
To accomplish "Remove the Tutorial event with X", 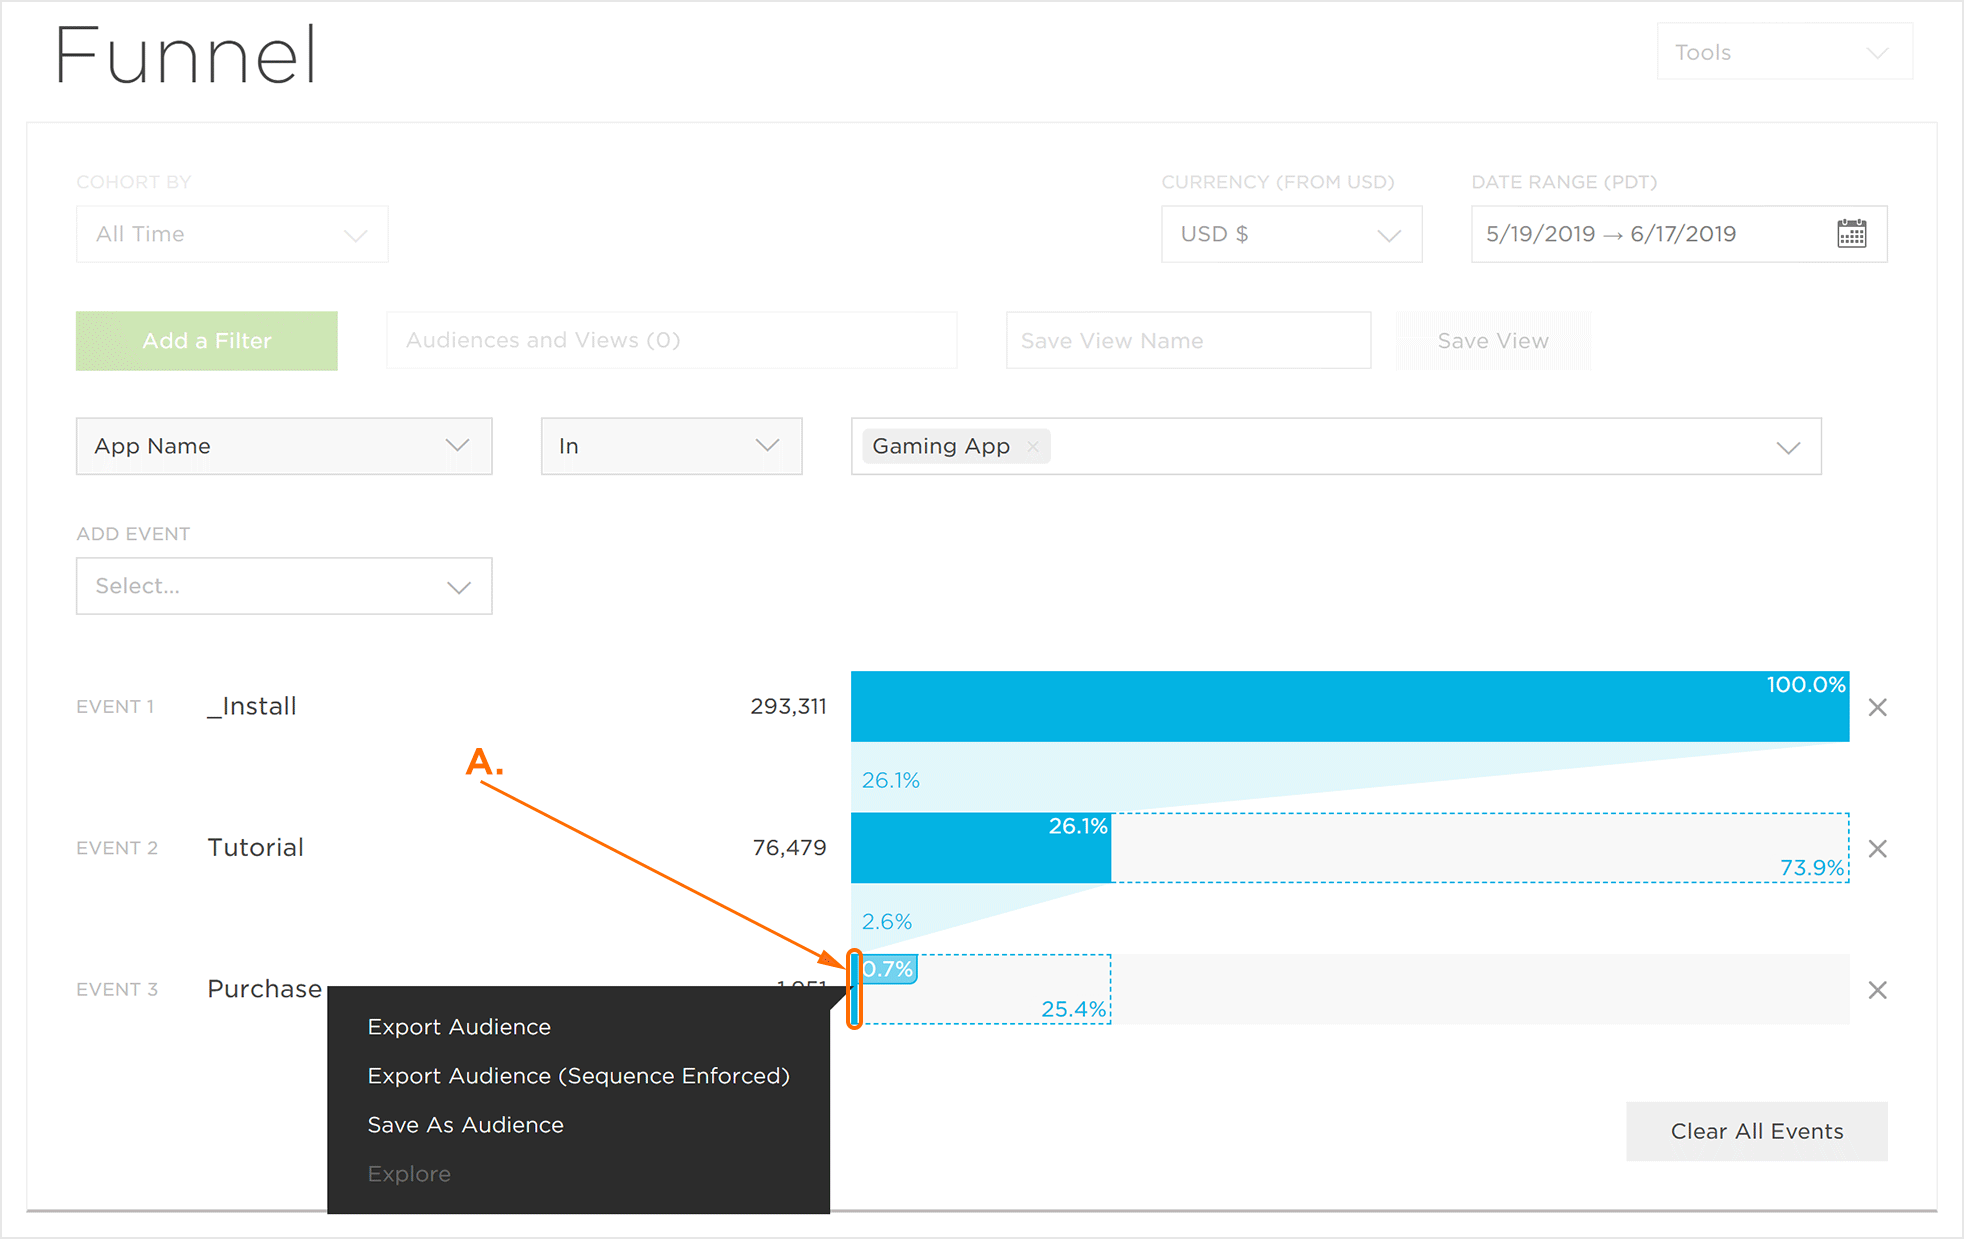I will (x=1877, y=849).
